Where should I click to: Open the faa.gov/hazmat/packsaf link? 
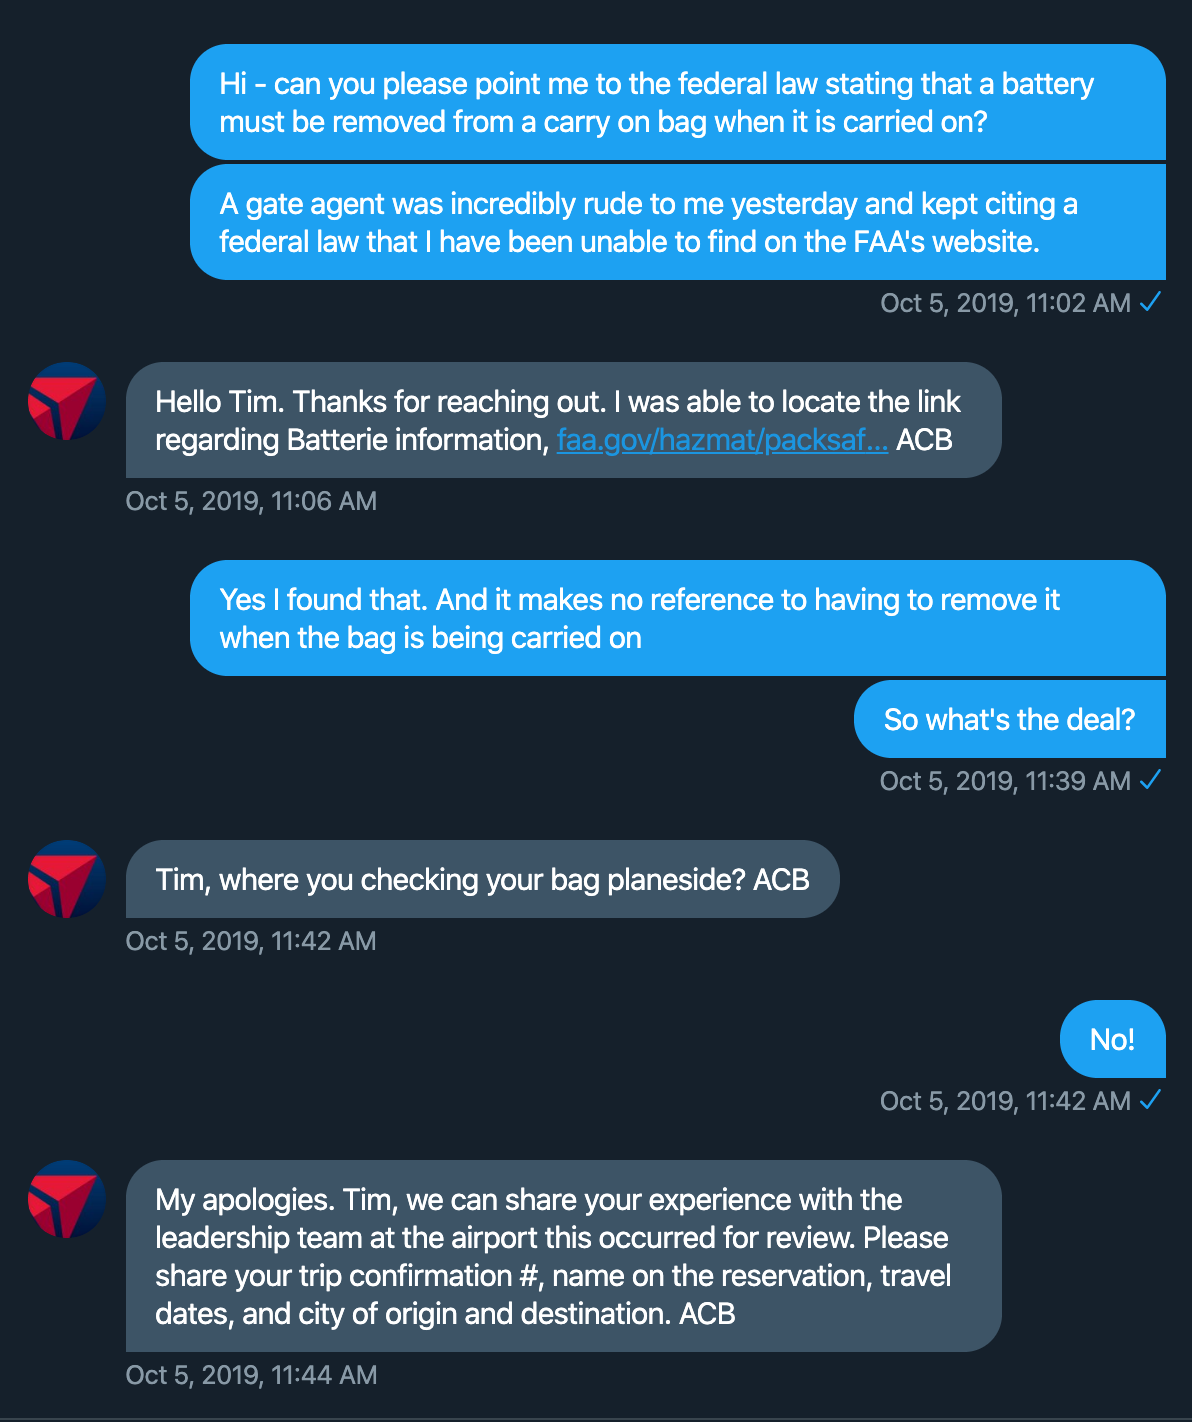click(722, 440)
